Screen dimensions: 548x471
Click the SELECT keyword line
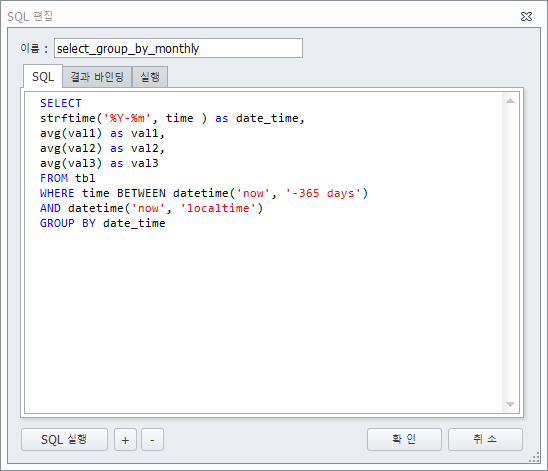point(60,103)
